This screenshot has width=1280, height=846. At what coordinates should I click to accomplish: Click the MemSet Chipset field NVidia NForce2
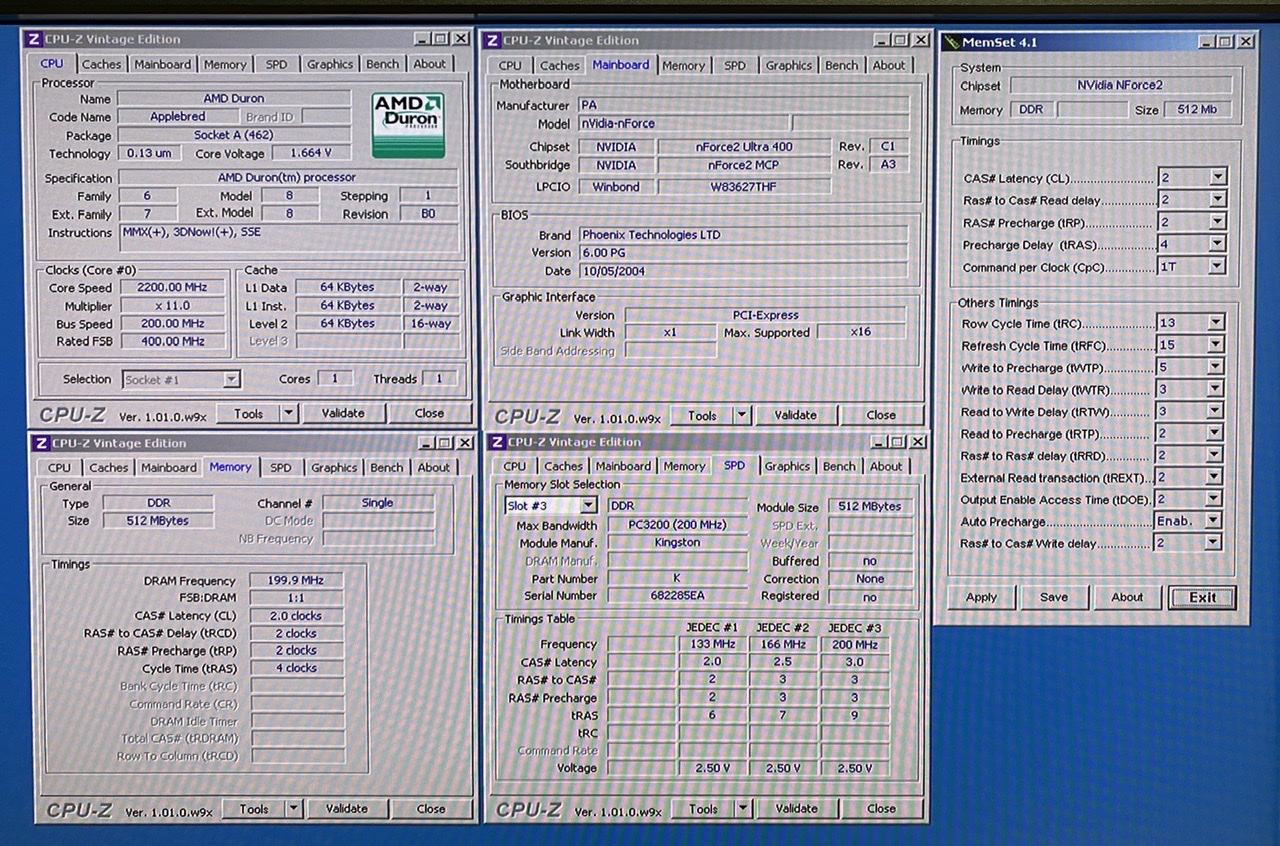1119,86
